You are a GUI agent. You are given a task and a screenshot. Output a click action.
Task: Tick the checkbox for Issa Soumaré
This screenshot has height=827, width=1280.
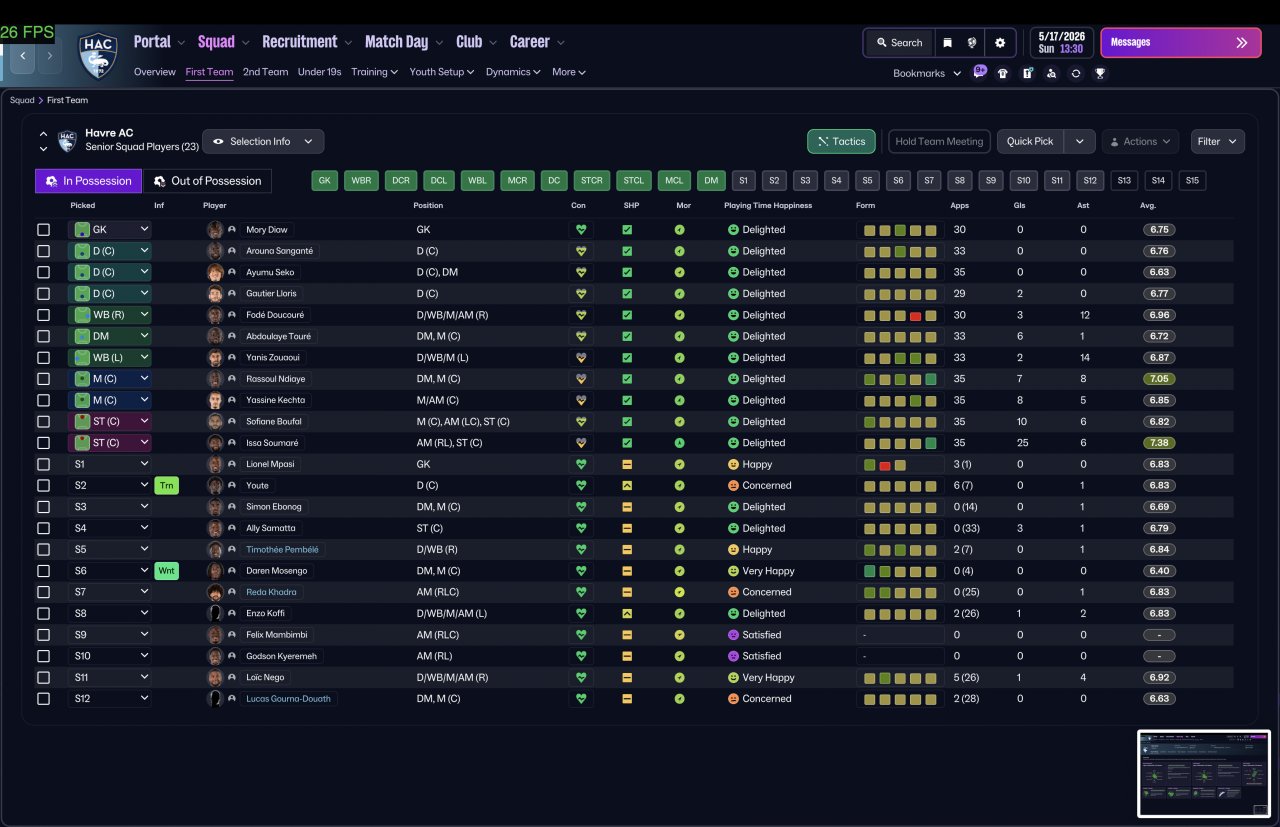(43, 443)
